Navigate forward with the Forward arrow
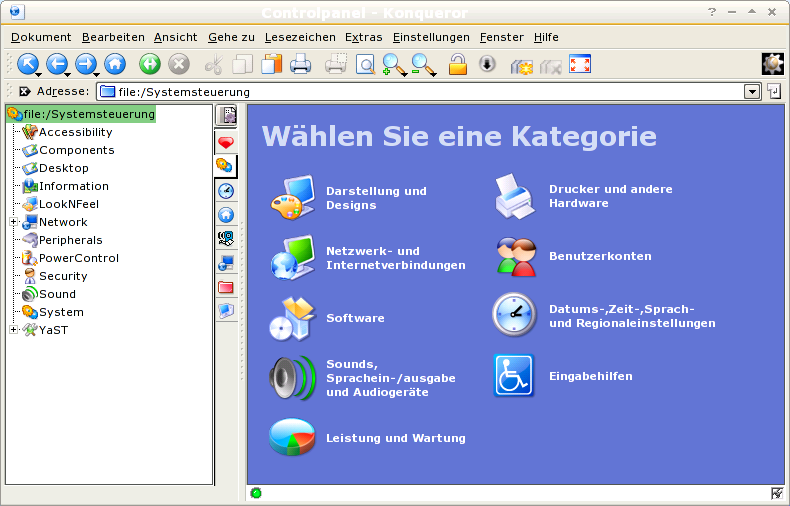This screenshot has width=790, height=506. (x=86, y=64)
